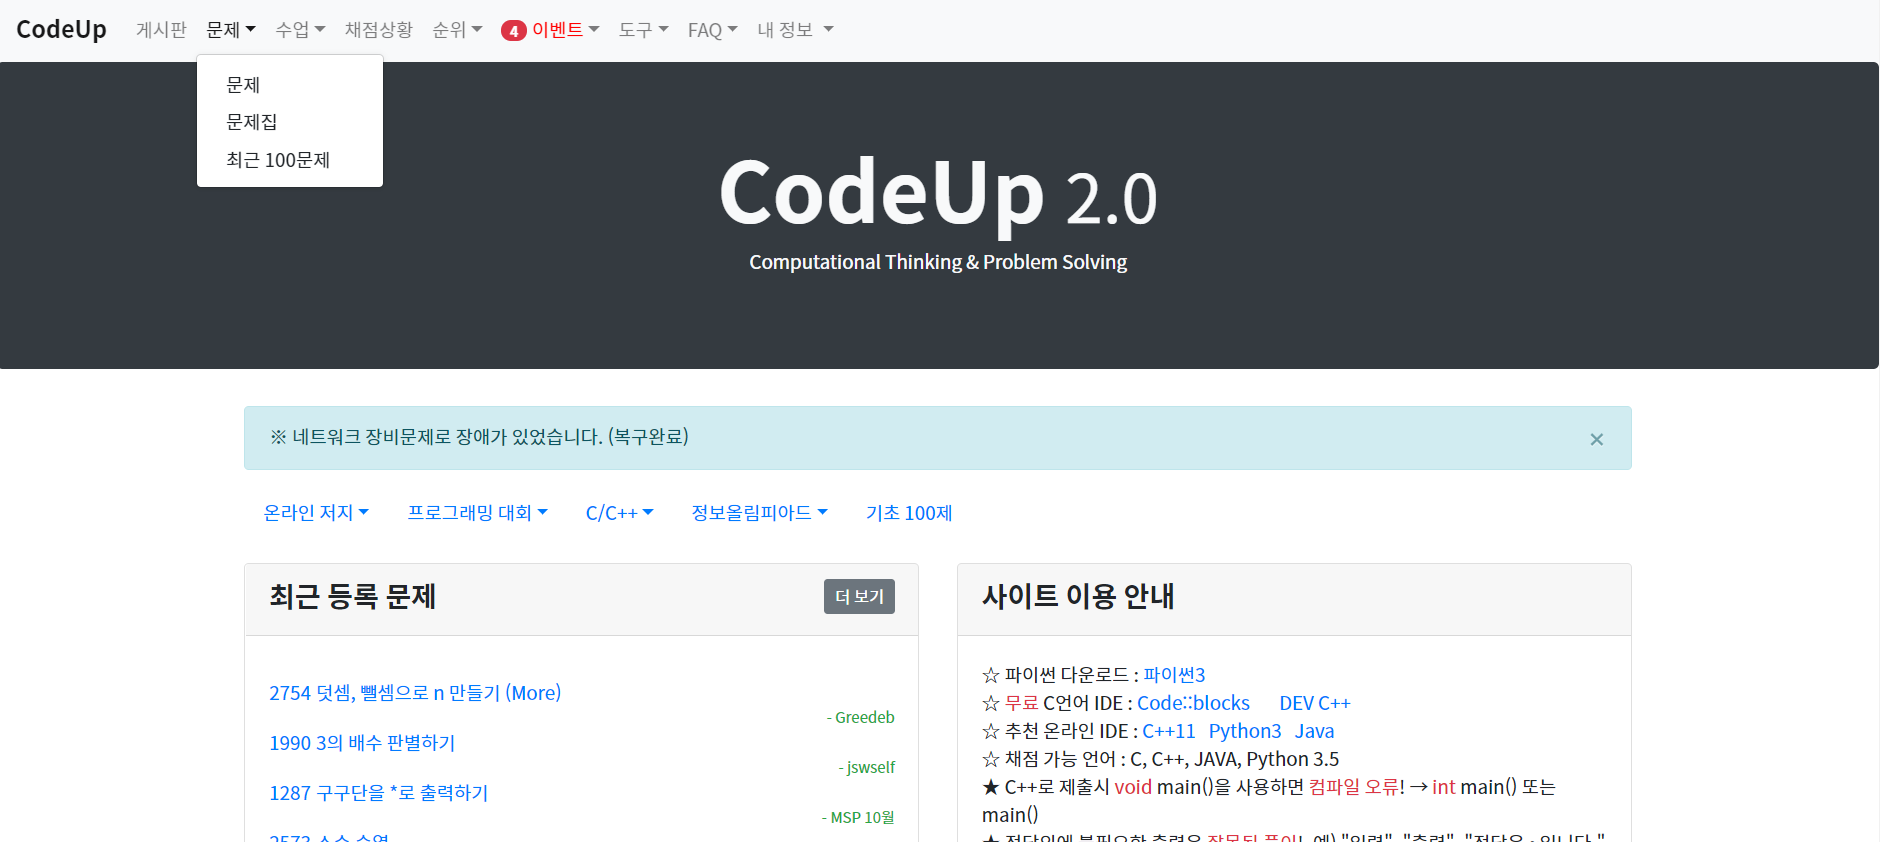The width and height of the screenshot is (1880, 842).
Task: Click the 파이썬3 download link
Action: point(1174,675)
